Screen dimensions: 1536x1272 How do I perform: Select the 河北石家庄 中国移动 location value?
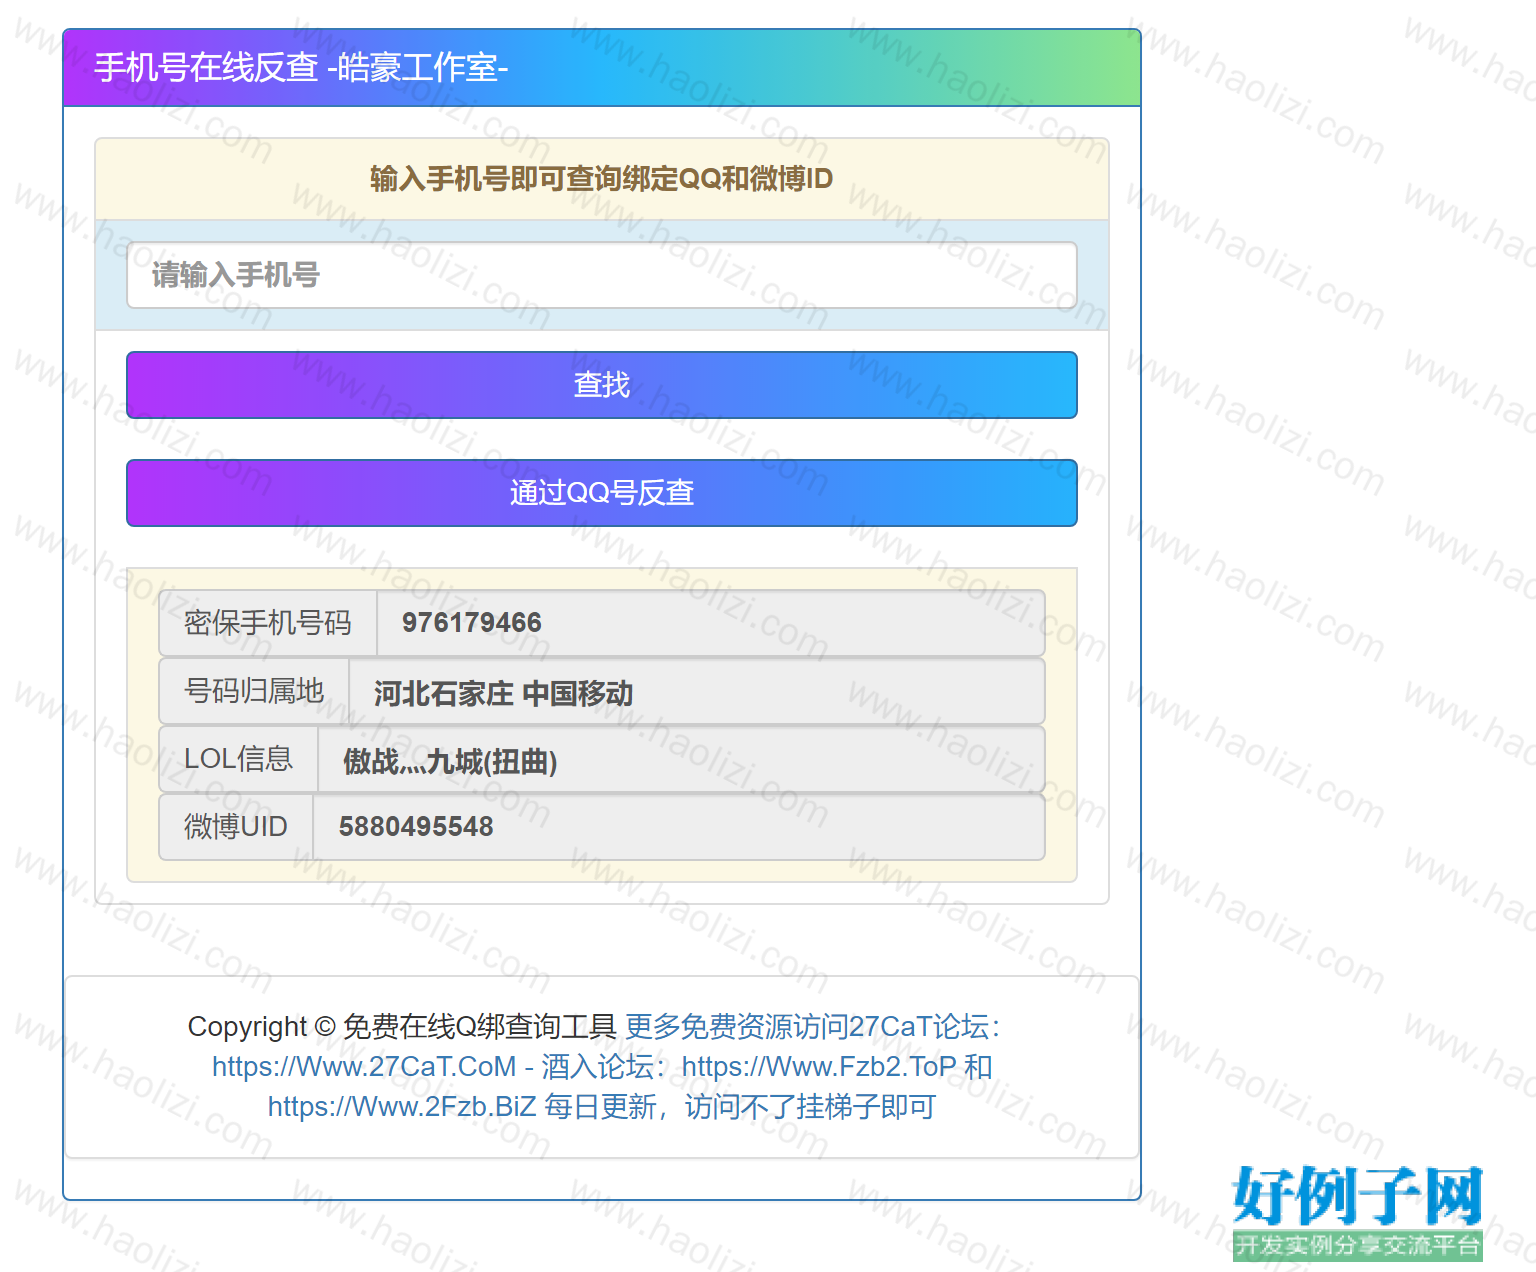click(503, 693)
